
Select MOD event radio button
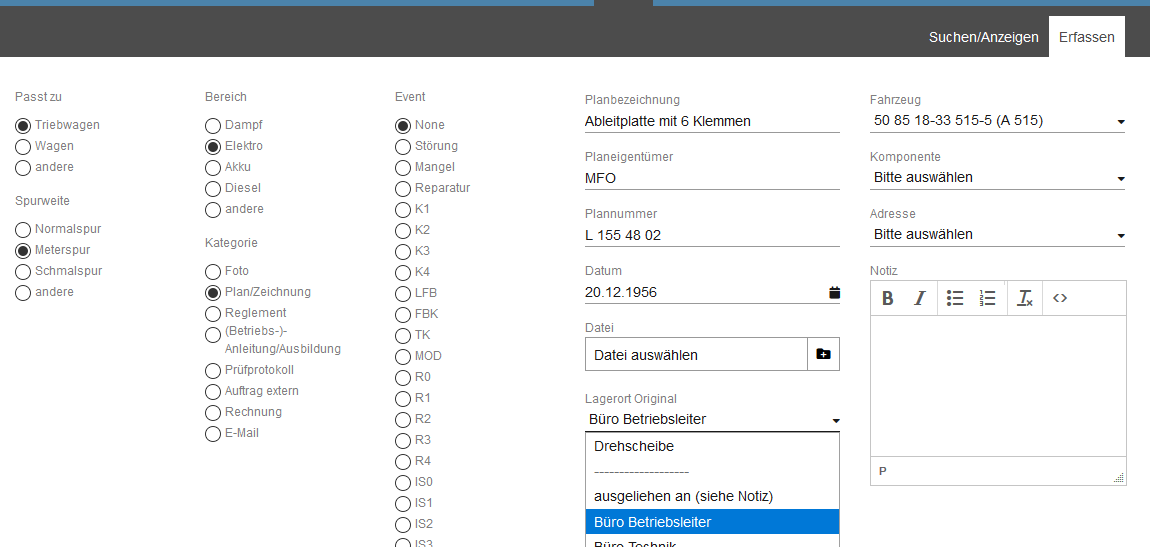[403, 356]
